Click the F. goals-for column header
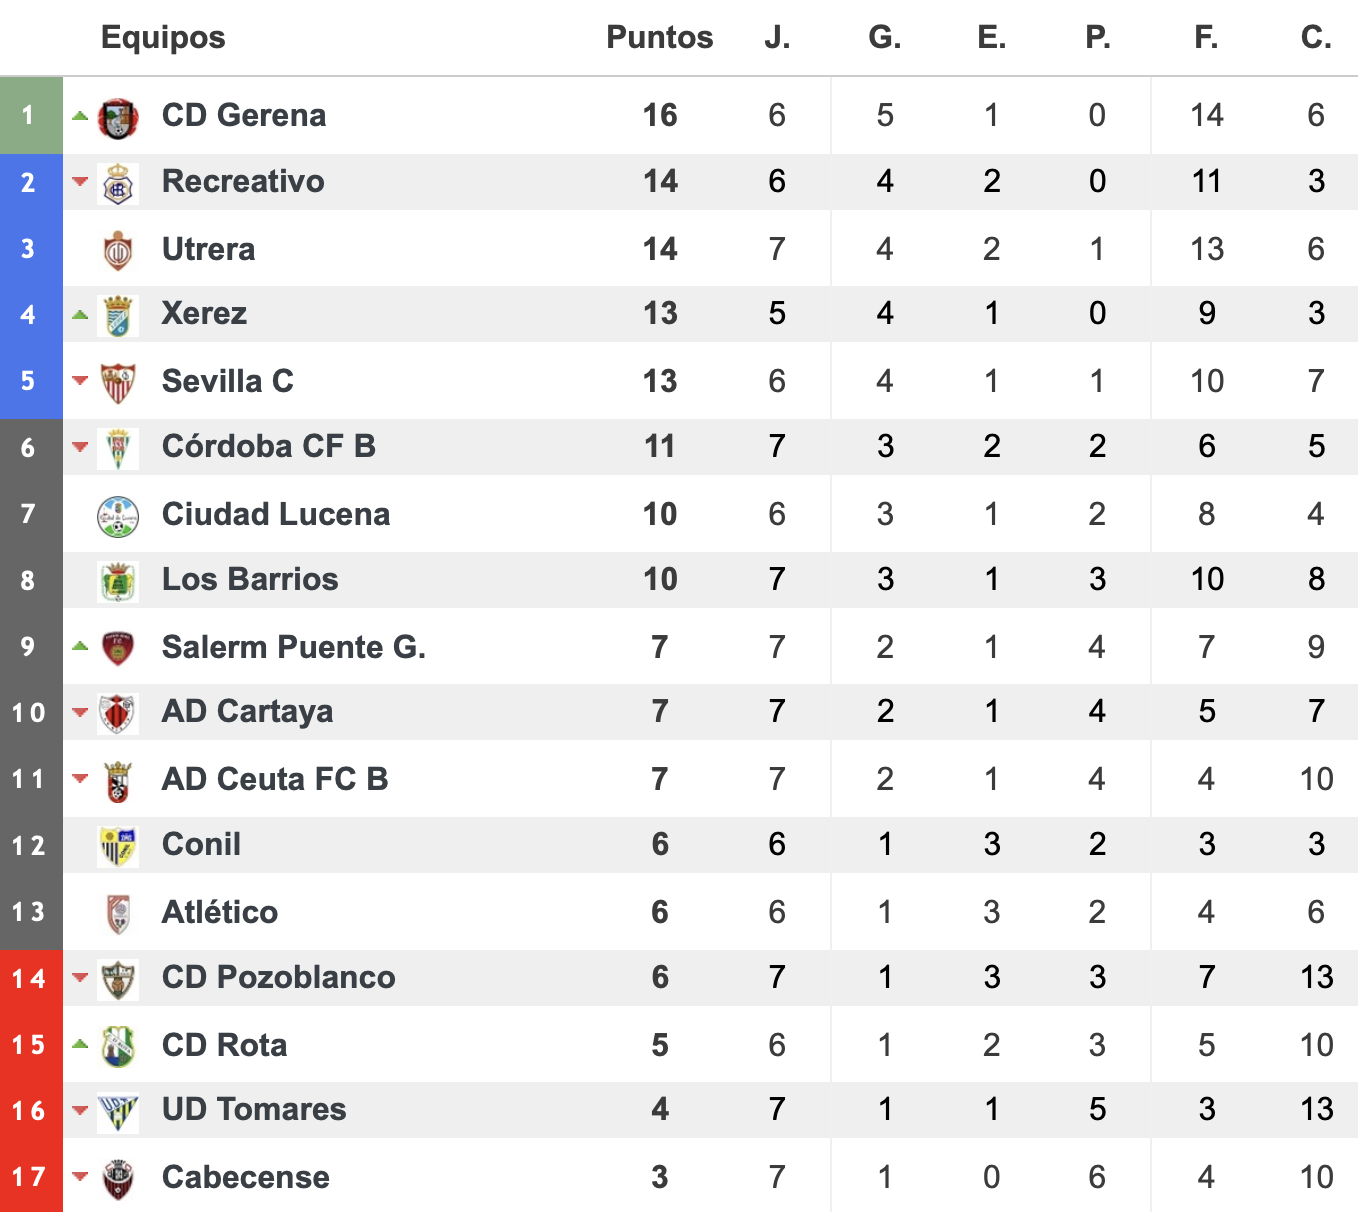The height and width of the screenshot is (1212, 1358). point(1206,37)
